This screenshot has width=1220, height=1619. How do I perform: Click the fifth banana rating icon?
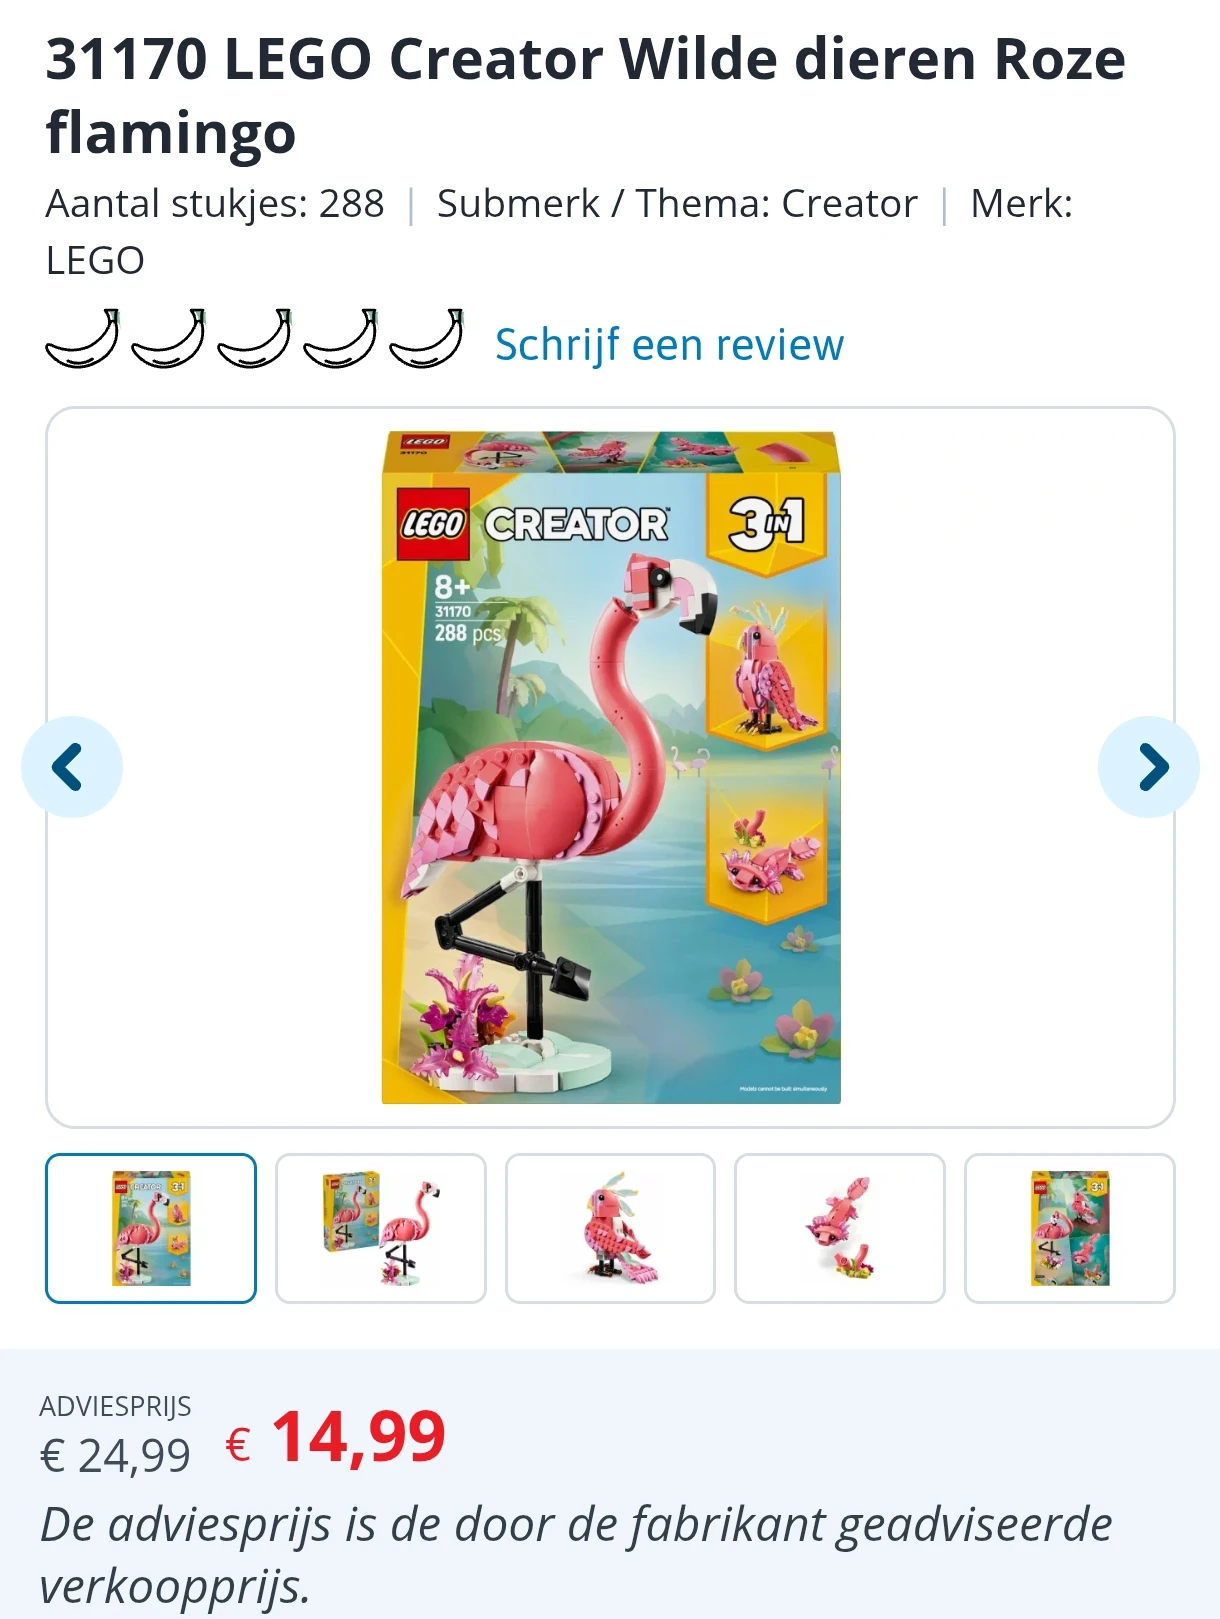(x=426, y=339)
